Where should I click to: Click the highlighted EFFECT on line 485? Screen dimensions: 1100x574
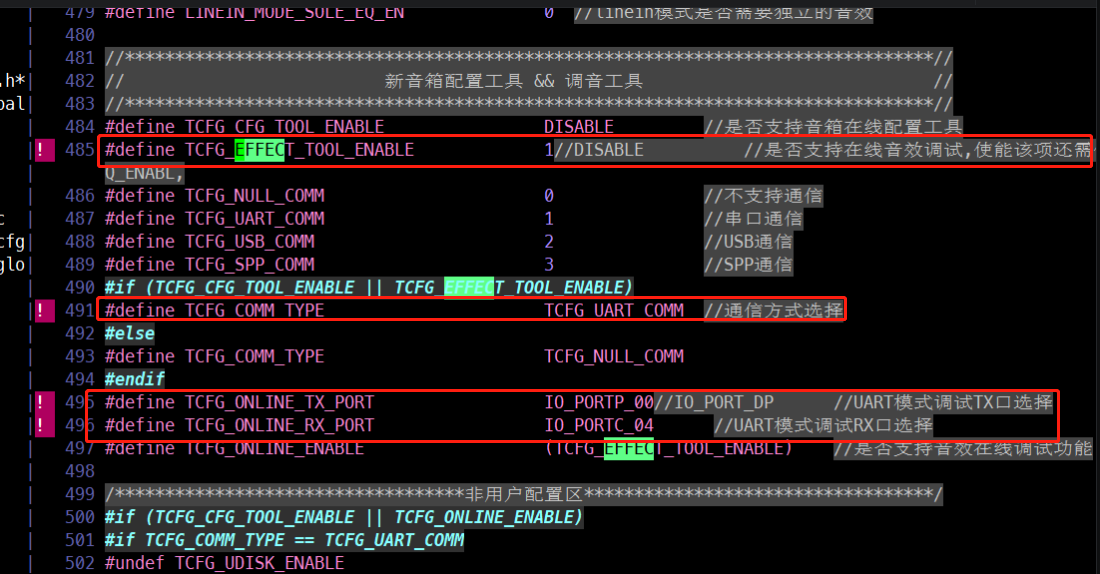259,150
